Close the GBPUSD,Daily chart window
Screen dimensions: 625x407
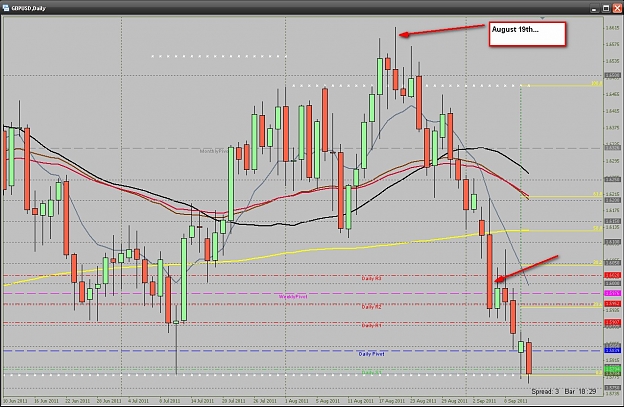[617, 8]
